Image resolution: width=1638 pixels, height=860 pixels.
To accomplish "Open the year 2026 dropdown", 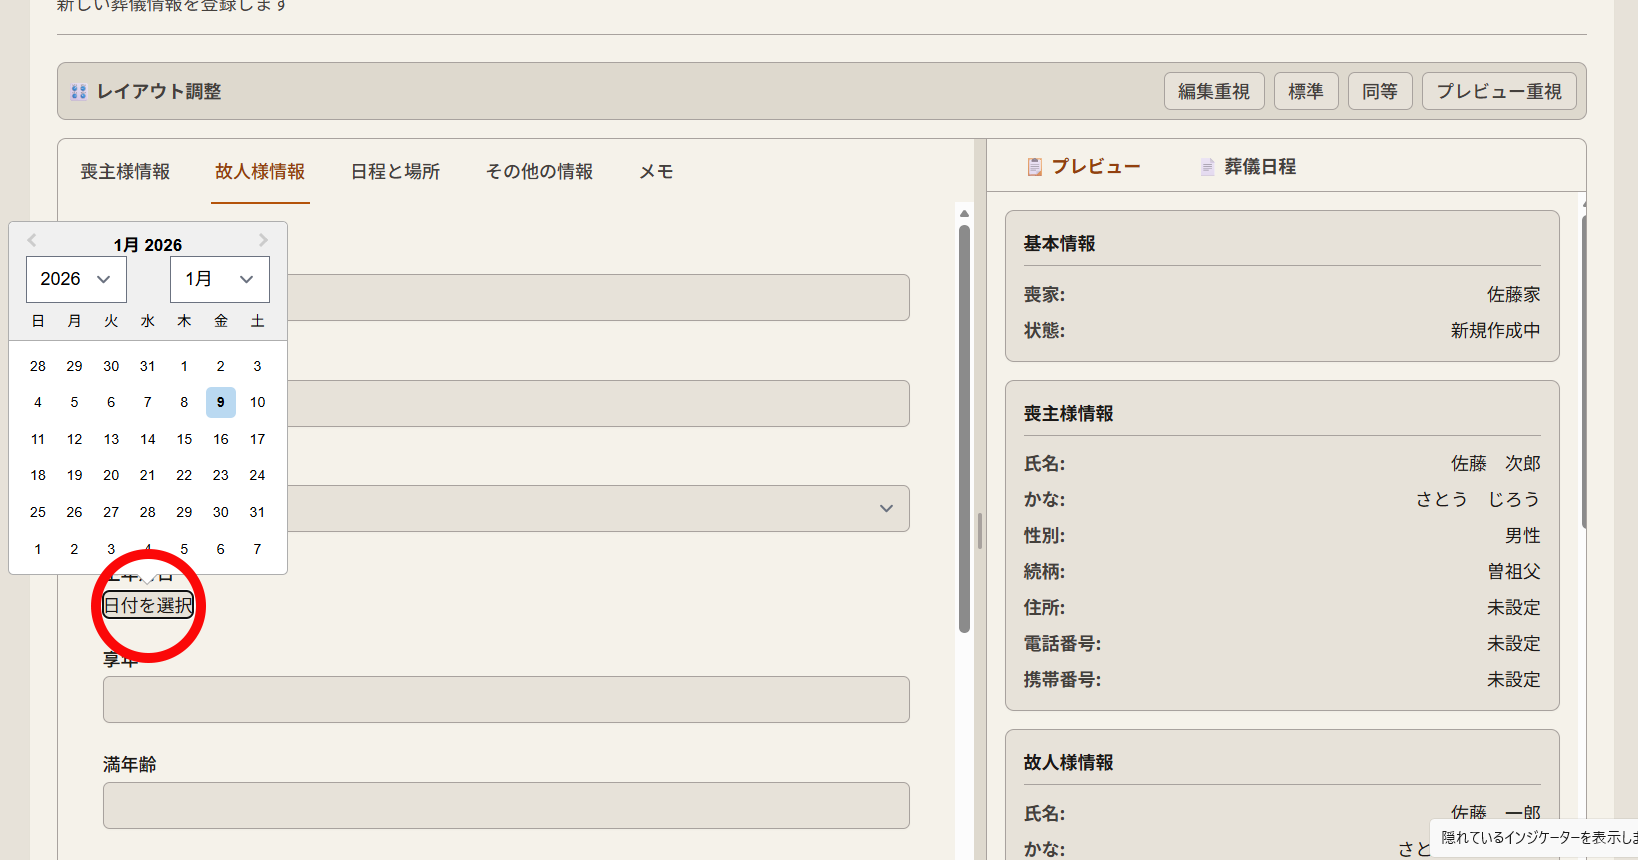I will point(76,279).
